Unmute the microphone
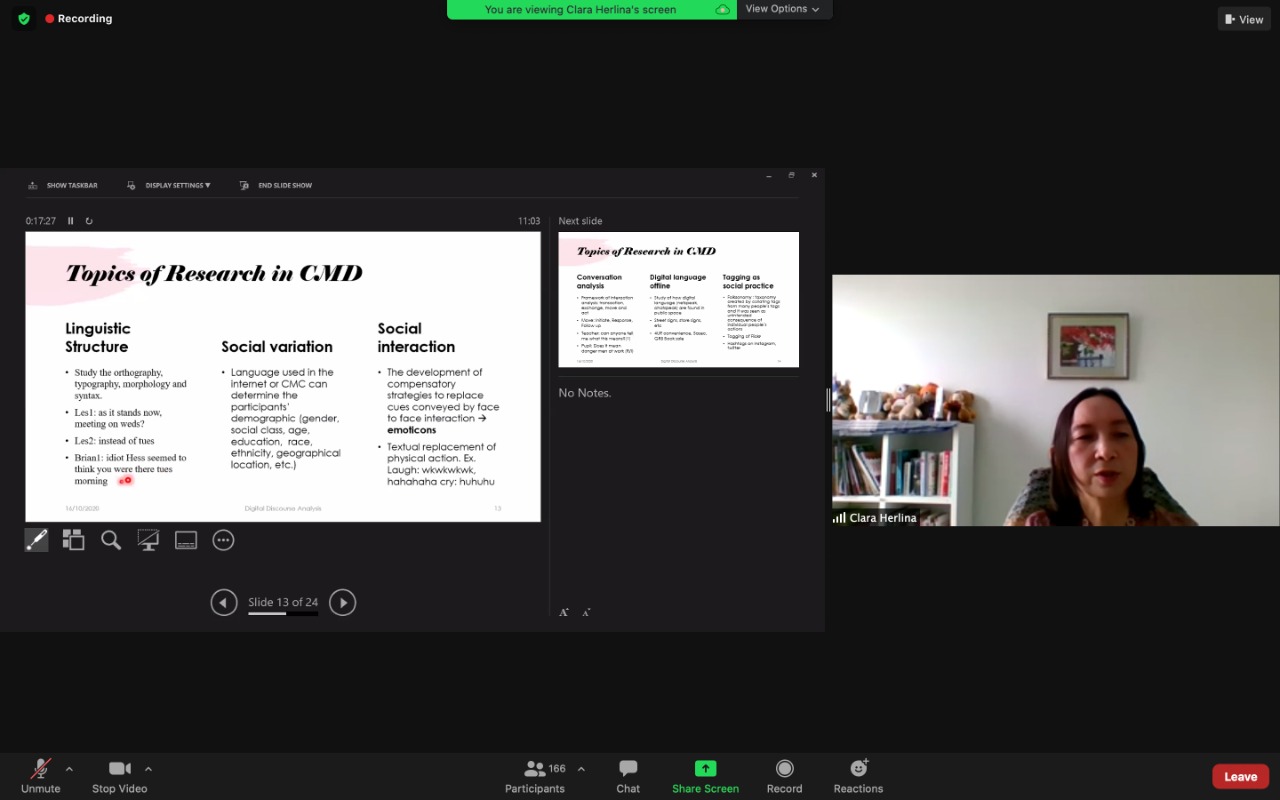1280x800 pixels. [40, 776]
